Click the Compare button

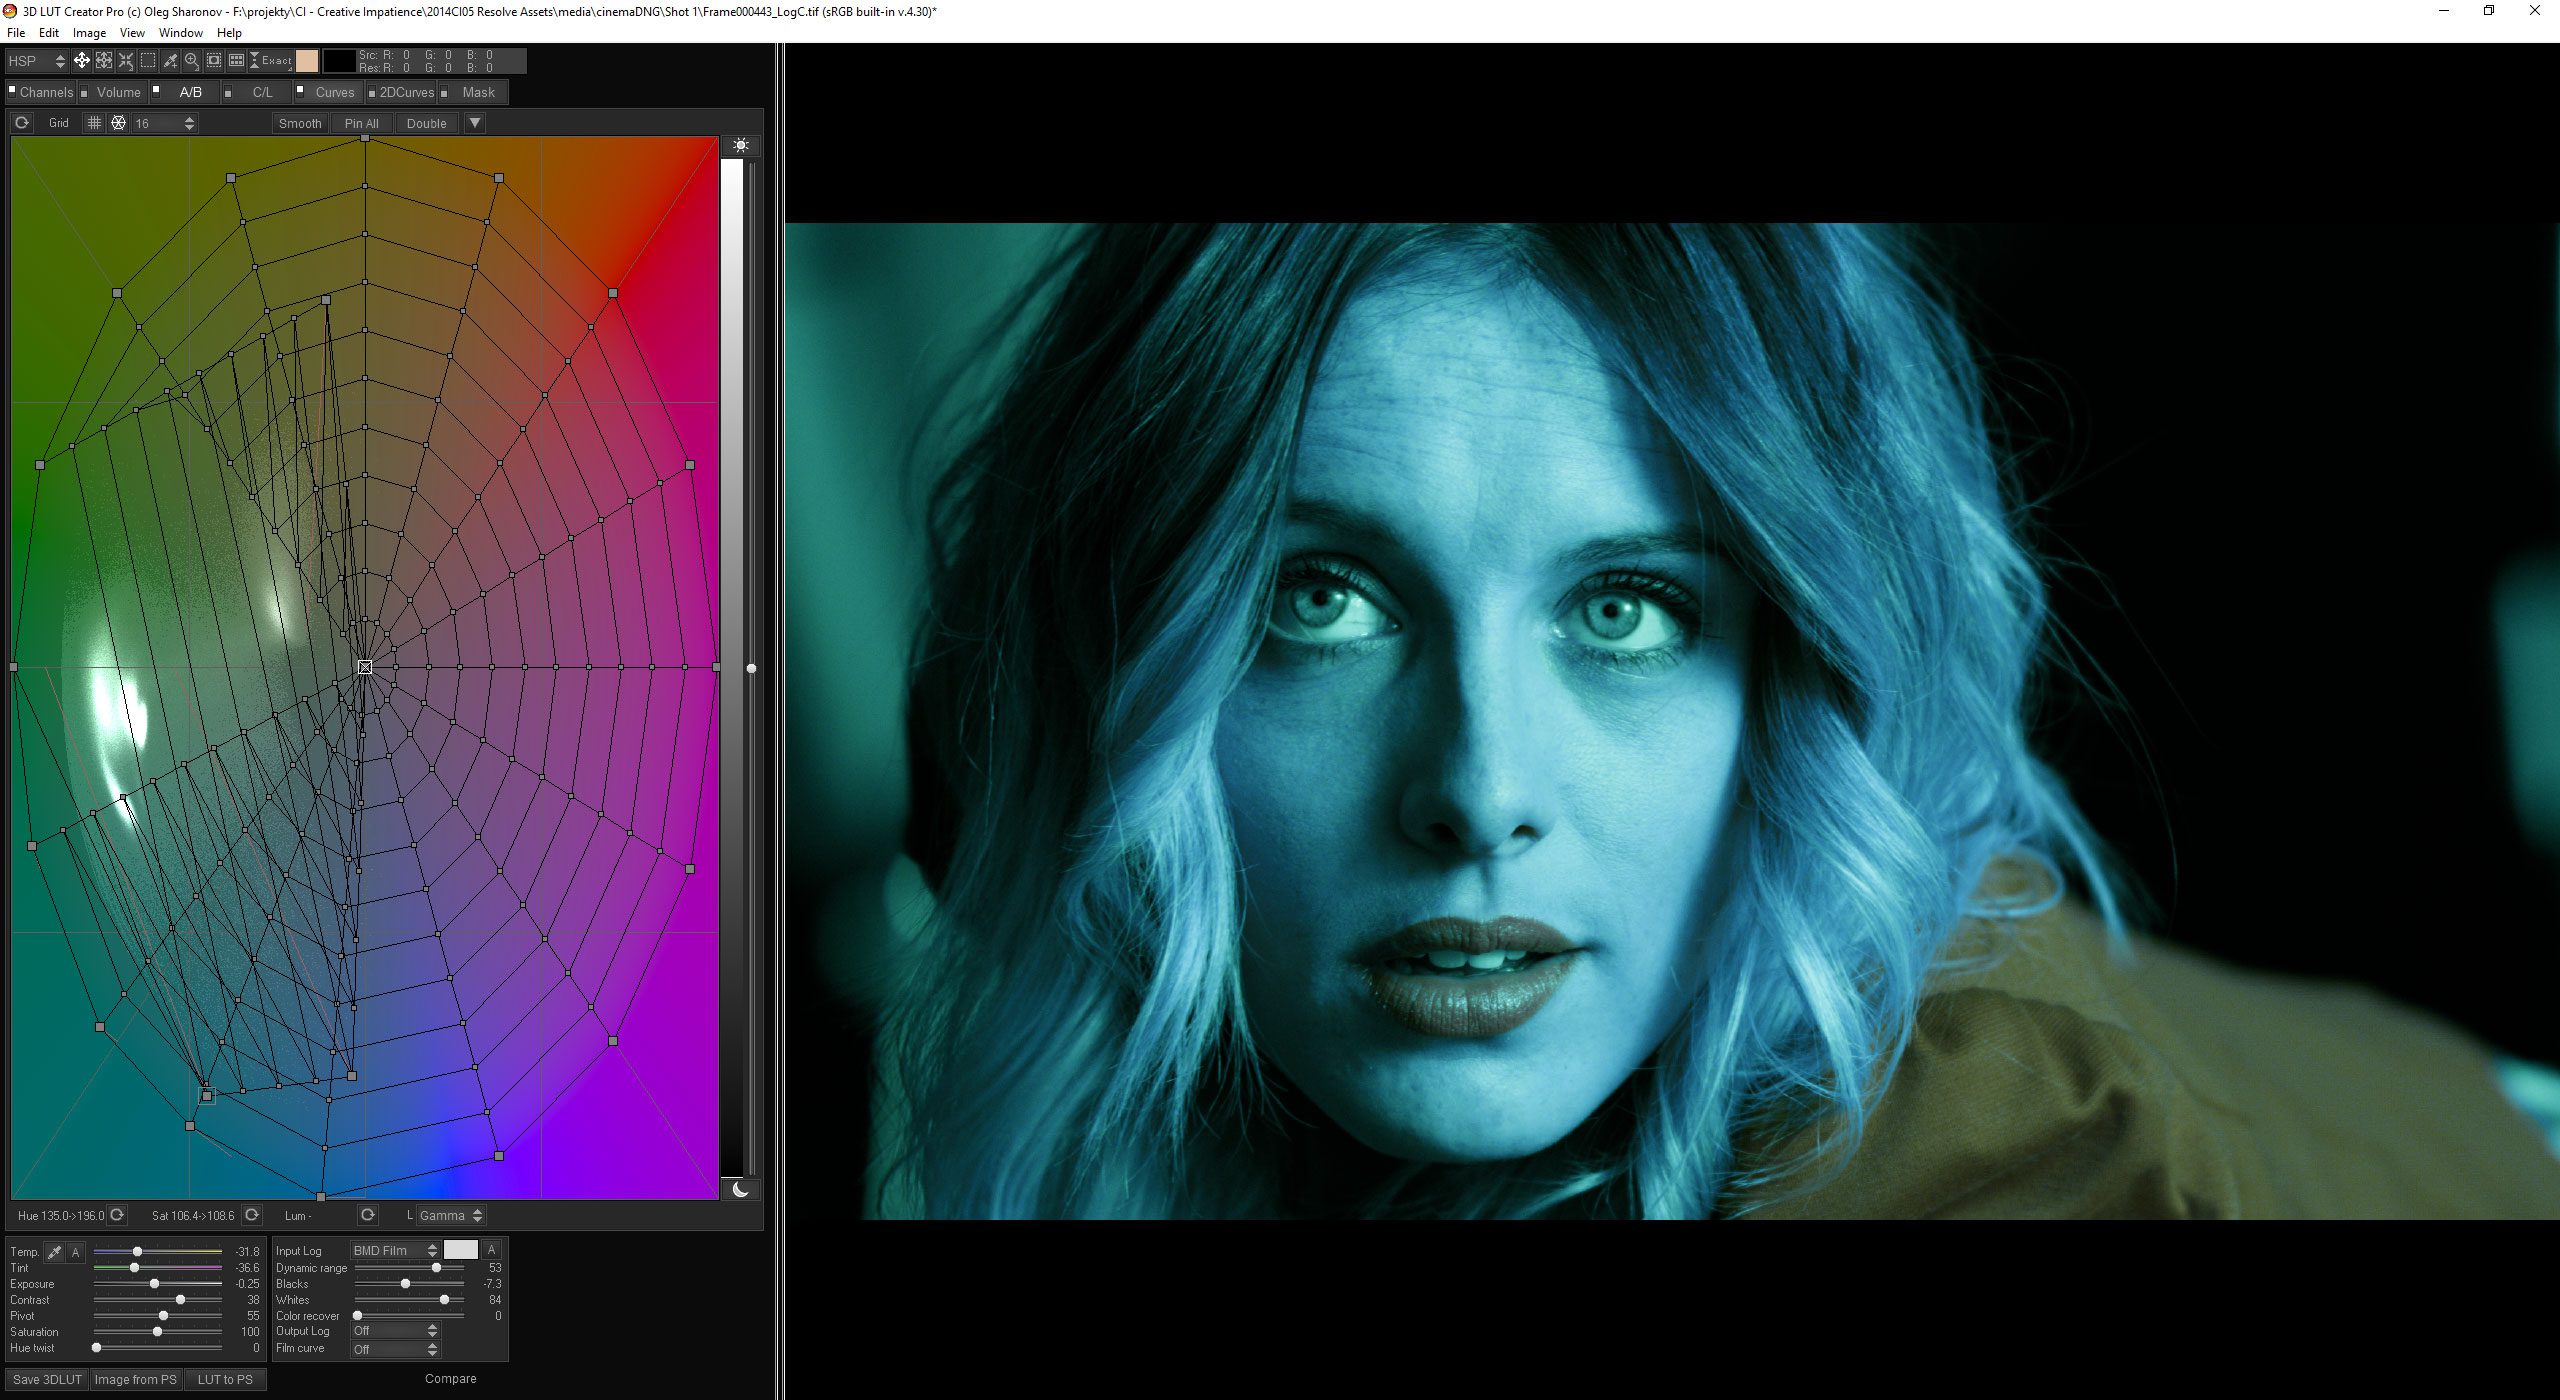[448, 1378]
